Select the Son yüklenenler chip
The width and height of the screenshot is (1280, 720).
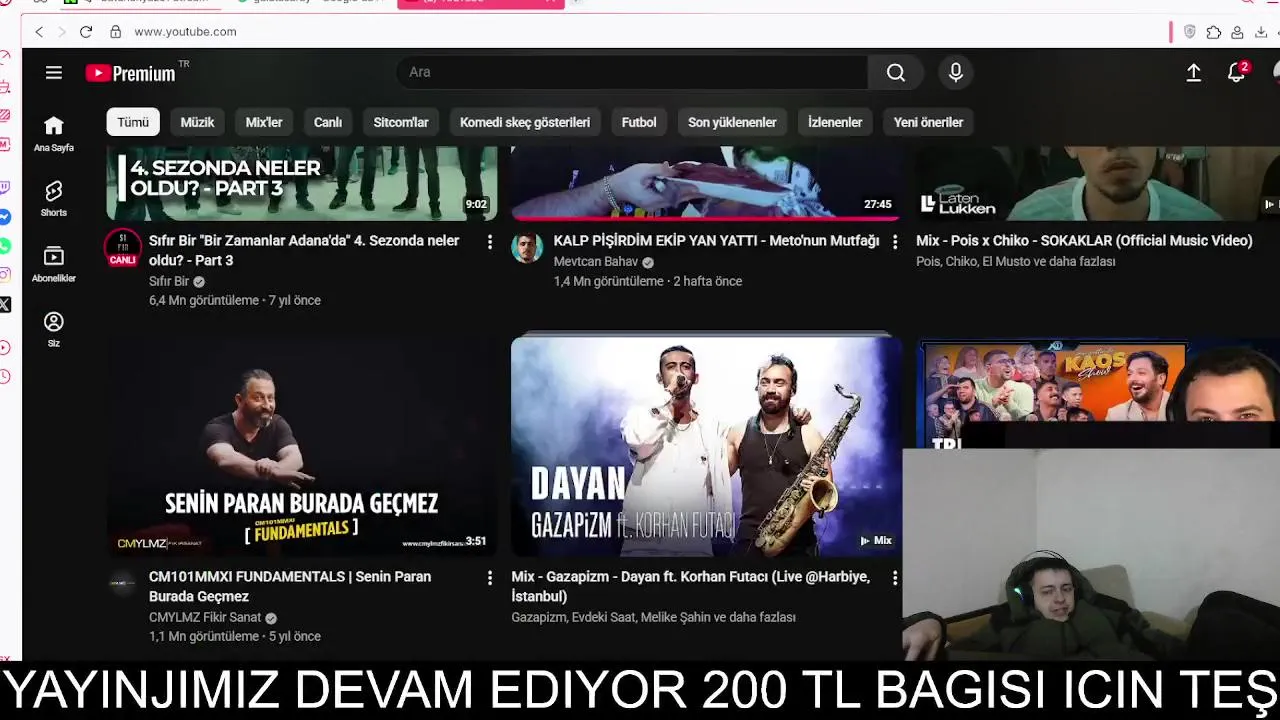pyautogui.click(x=732, y=122)
